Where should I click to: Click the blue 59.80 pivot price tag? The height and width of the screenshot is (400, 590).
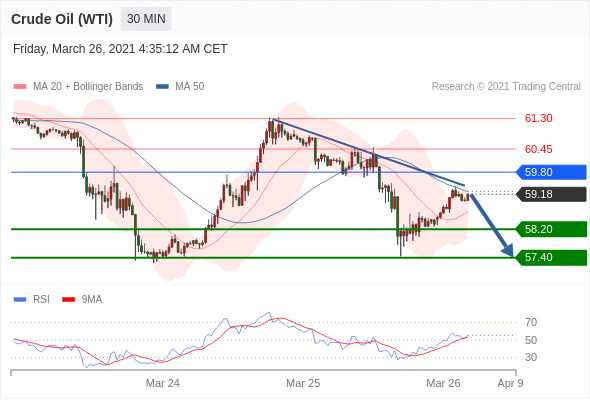coord(551,172)
